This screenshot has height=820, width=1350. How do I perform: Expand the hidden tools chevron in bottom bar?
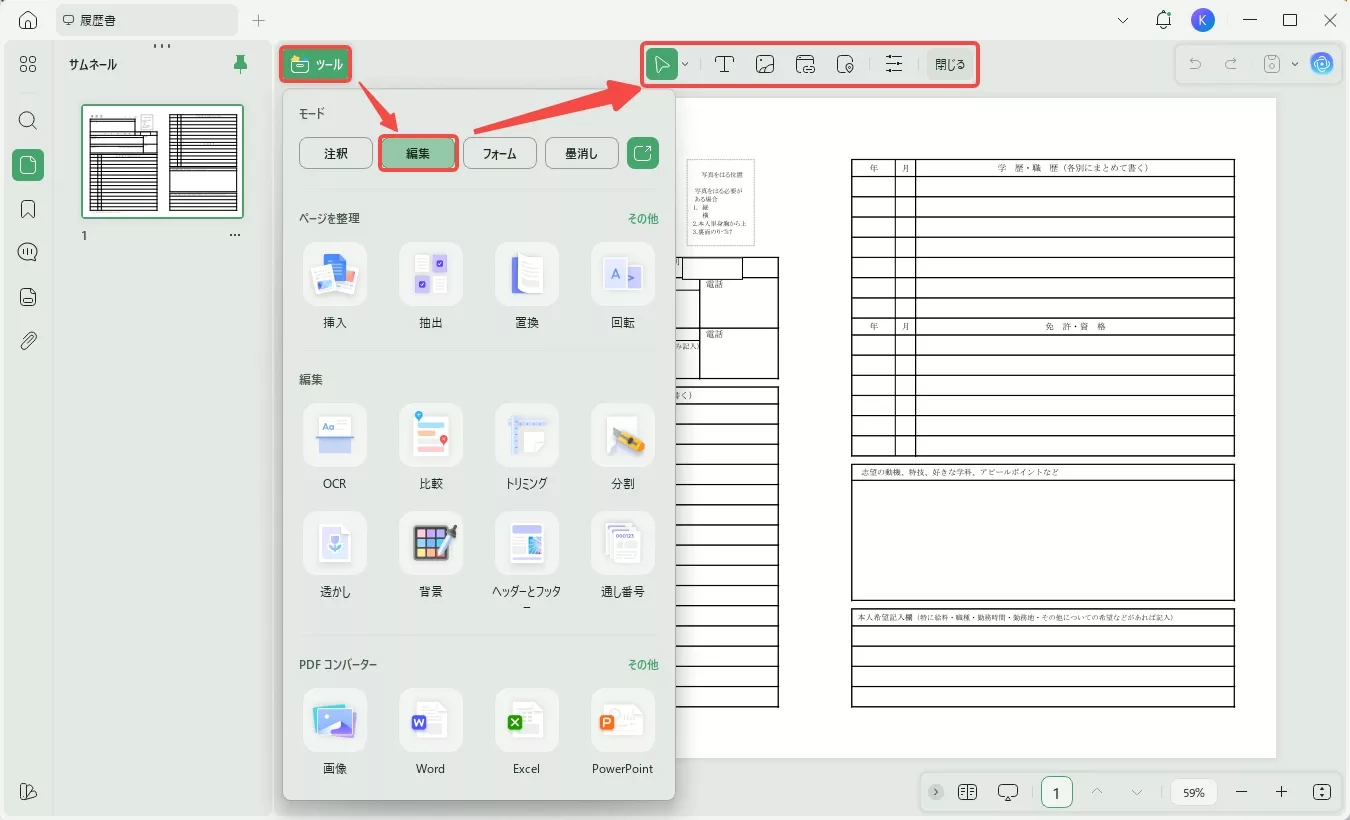(x=936, y=792)
